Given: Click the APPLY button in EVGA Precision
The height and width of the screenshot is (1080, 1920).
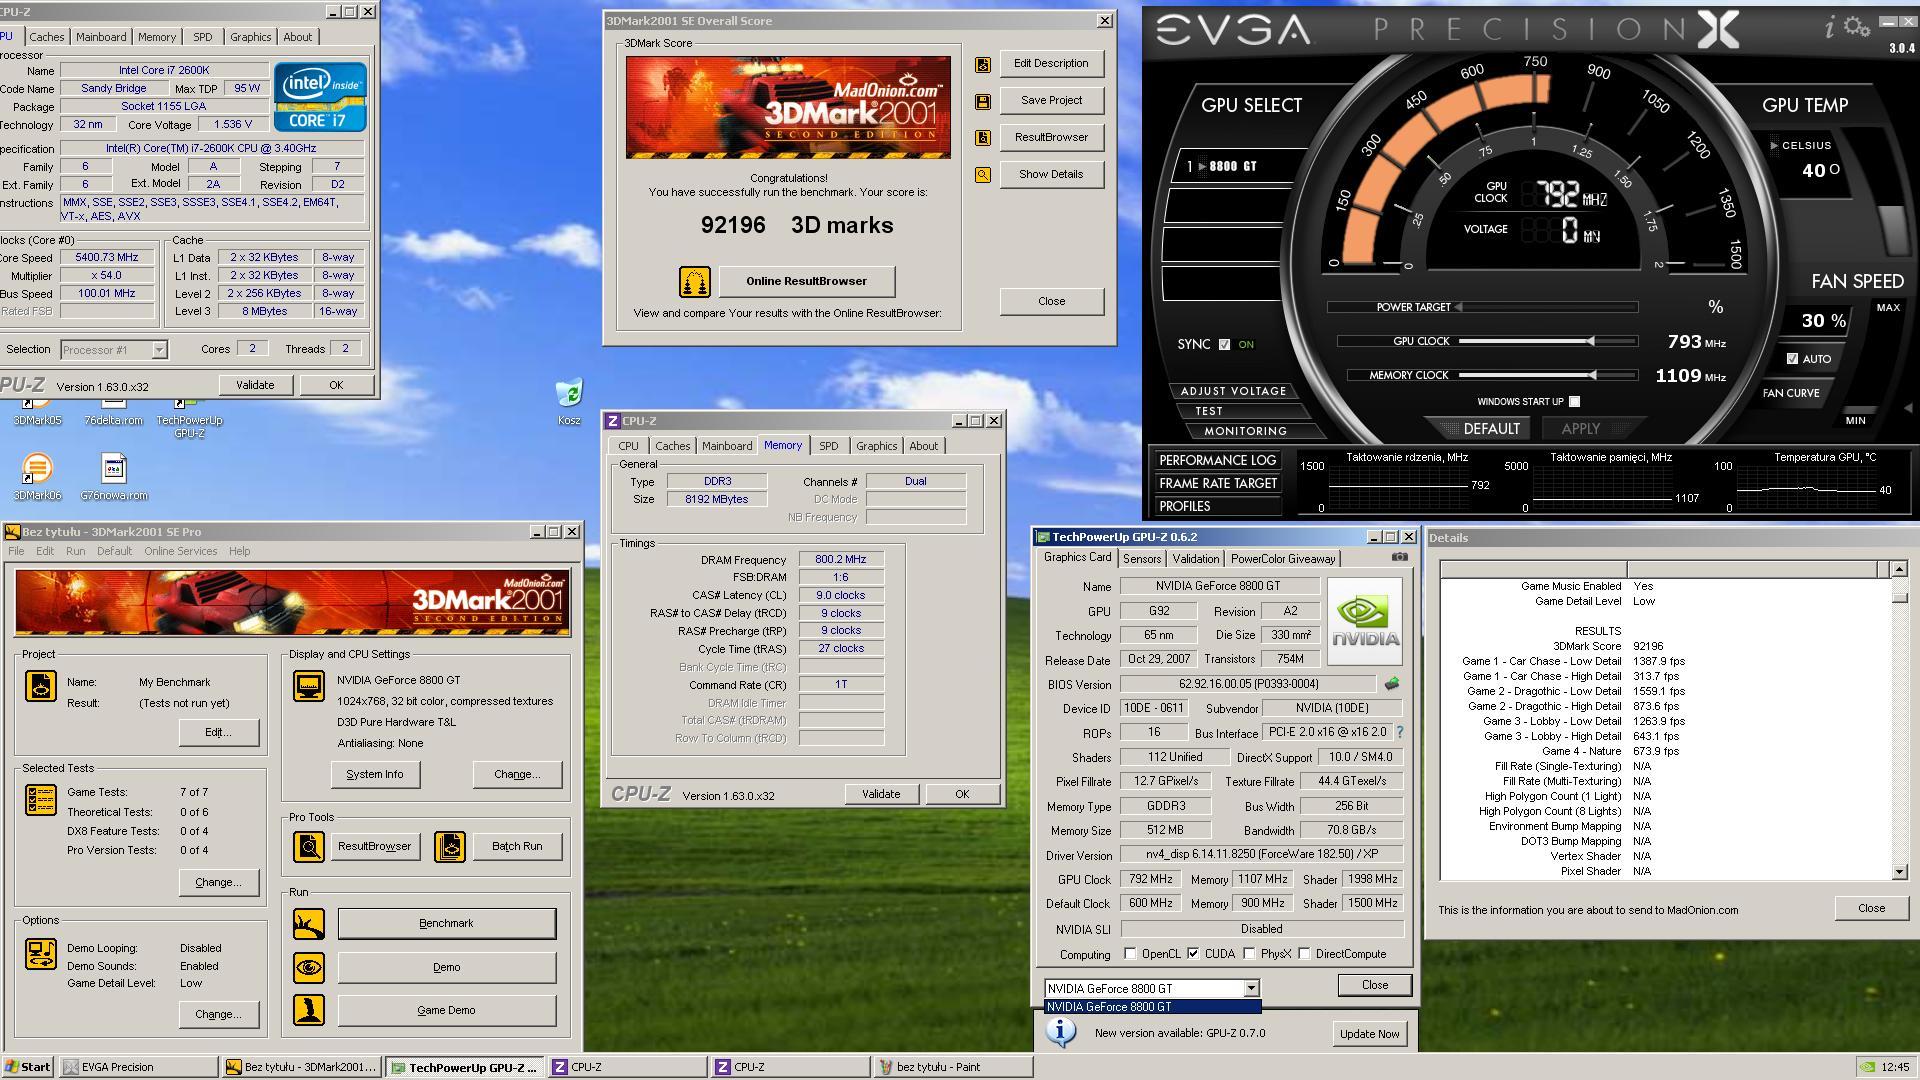Looking at the screenshot, I should pyautogui.click(x=1580, y=428).
